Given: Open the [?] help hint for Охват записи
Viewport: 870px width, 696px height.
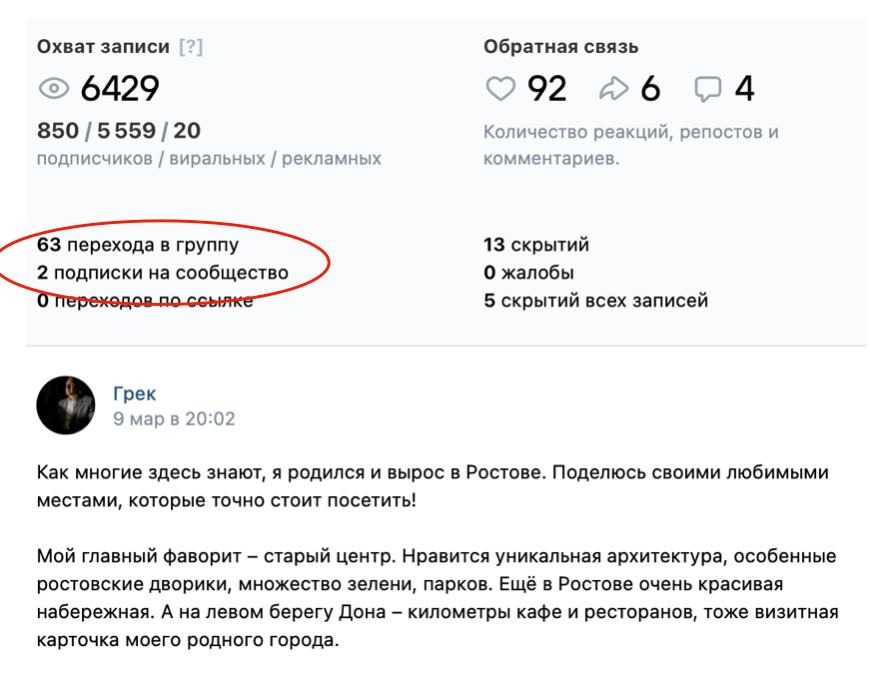Looking at the screenshot, I should click(190, 47).
